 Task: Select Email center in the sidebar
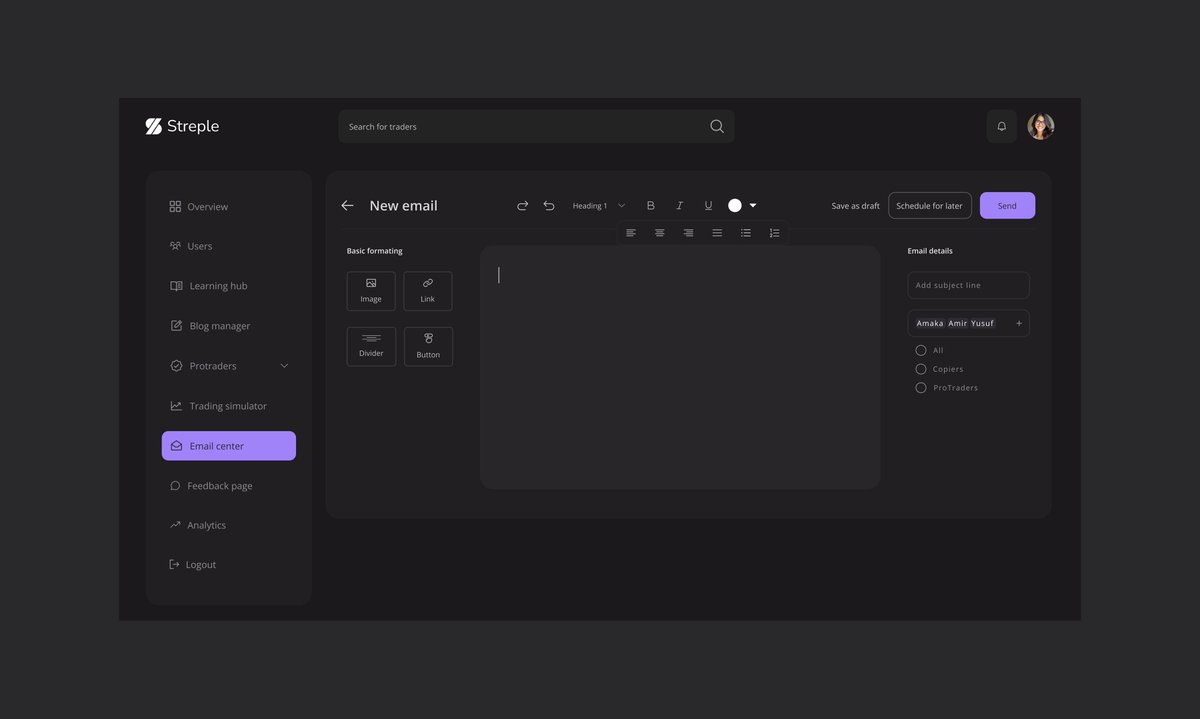[x=229, y=446]
